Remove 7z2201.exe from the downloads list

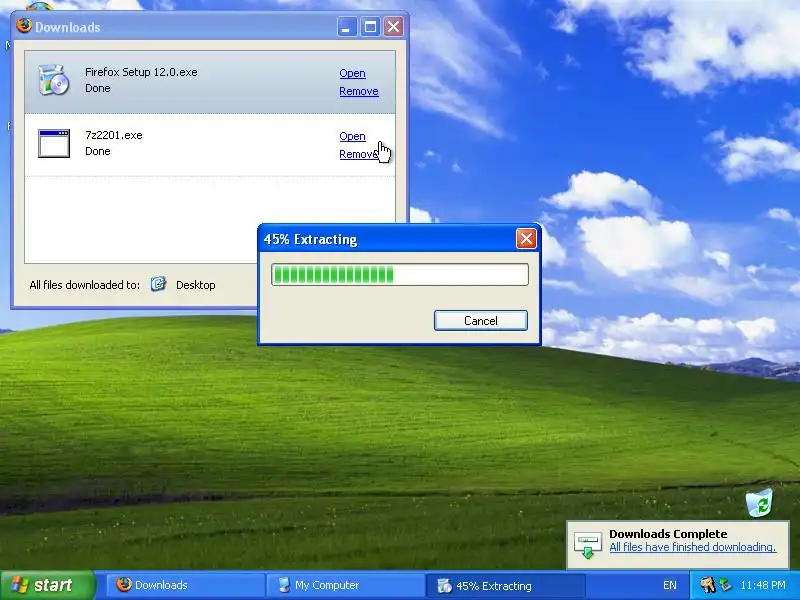click(x=359, y=154)
